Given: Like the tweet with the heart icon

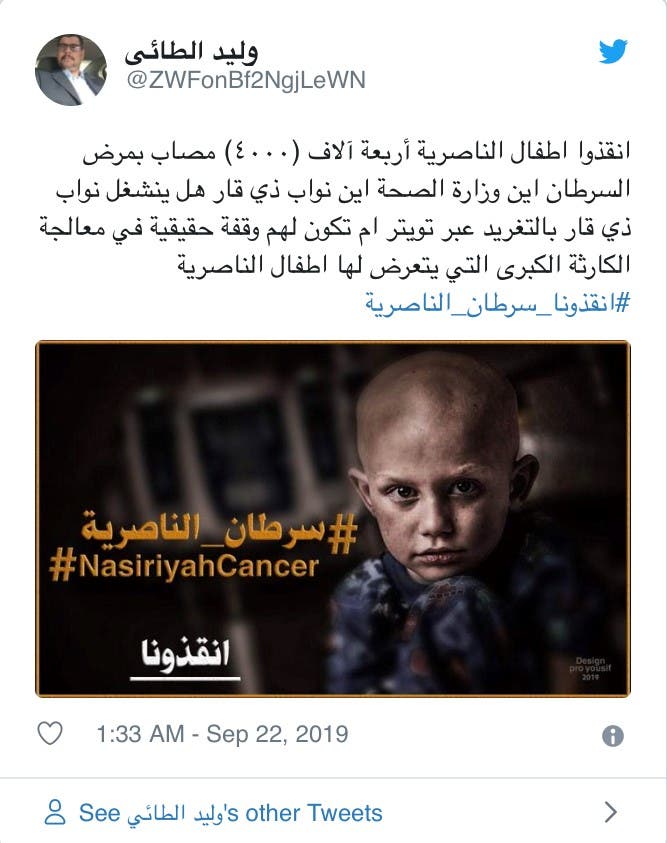Looking at the screenshot, I should 50,733.
